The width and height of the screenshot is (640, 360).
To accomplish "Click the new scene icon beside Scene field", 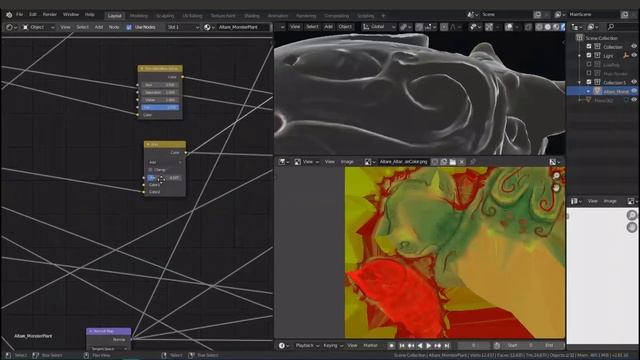I will coord(538,15).
